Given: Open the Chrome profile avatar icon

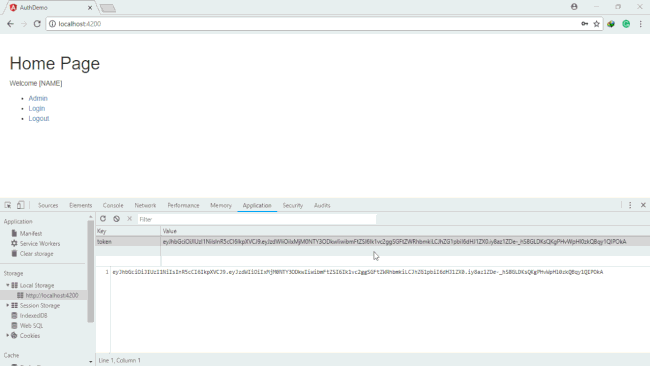Looking at the screenshot, I should [x=574, y=7].
